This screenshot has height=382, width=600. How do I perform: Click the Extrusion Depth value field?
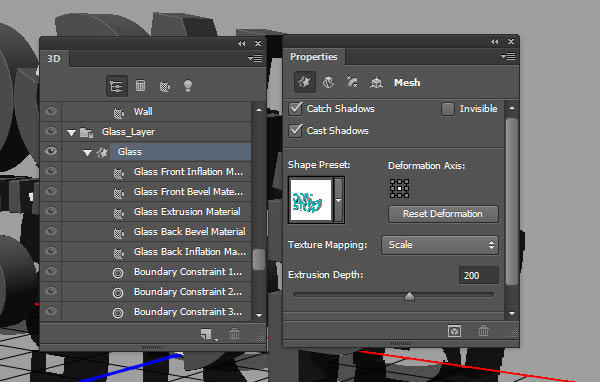coord(478,275)
